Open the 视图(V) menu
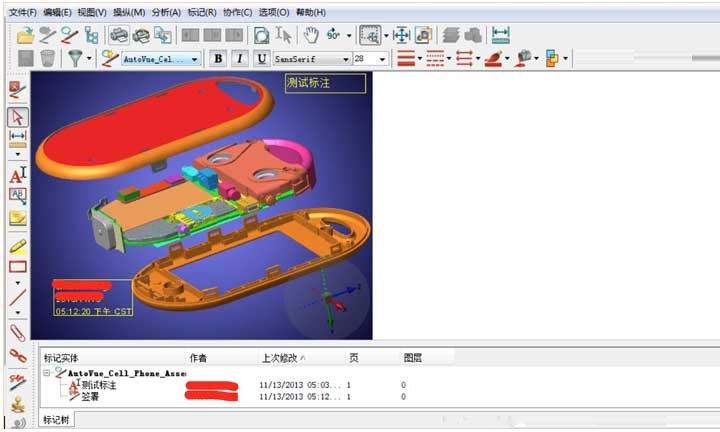 pos(92,12)
